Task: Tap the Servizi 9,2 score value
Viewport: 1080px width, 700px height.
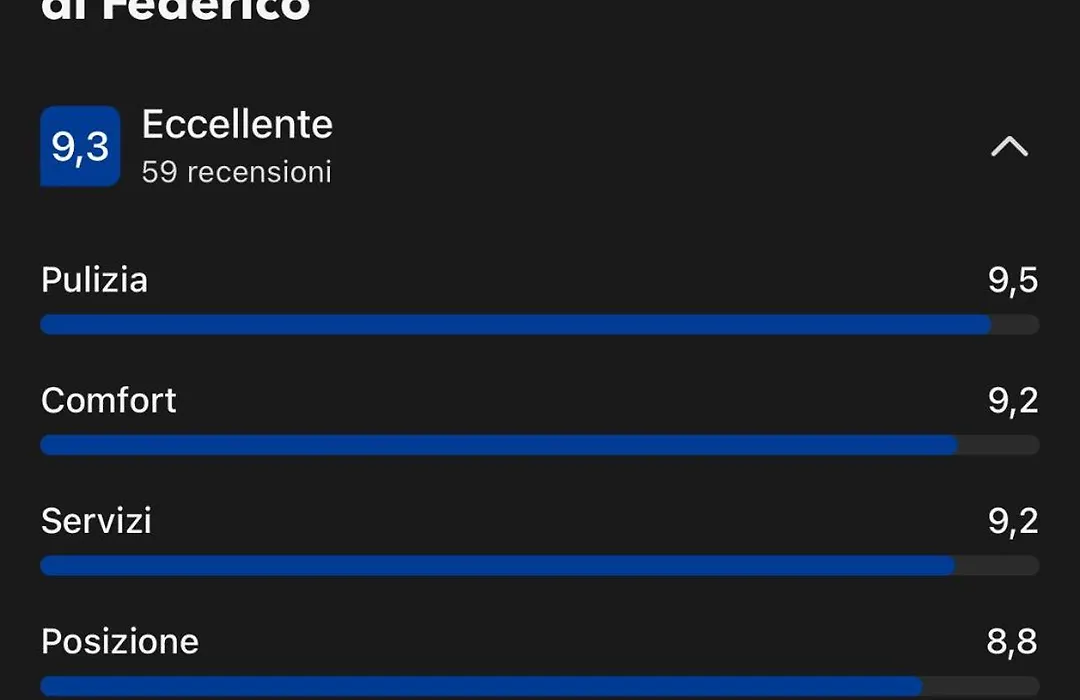Action: 1012,522
